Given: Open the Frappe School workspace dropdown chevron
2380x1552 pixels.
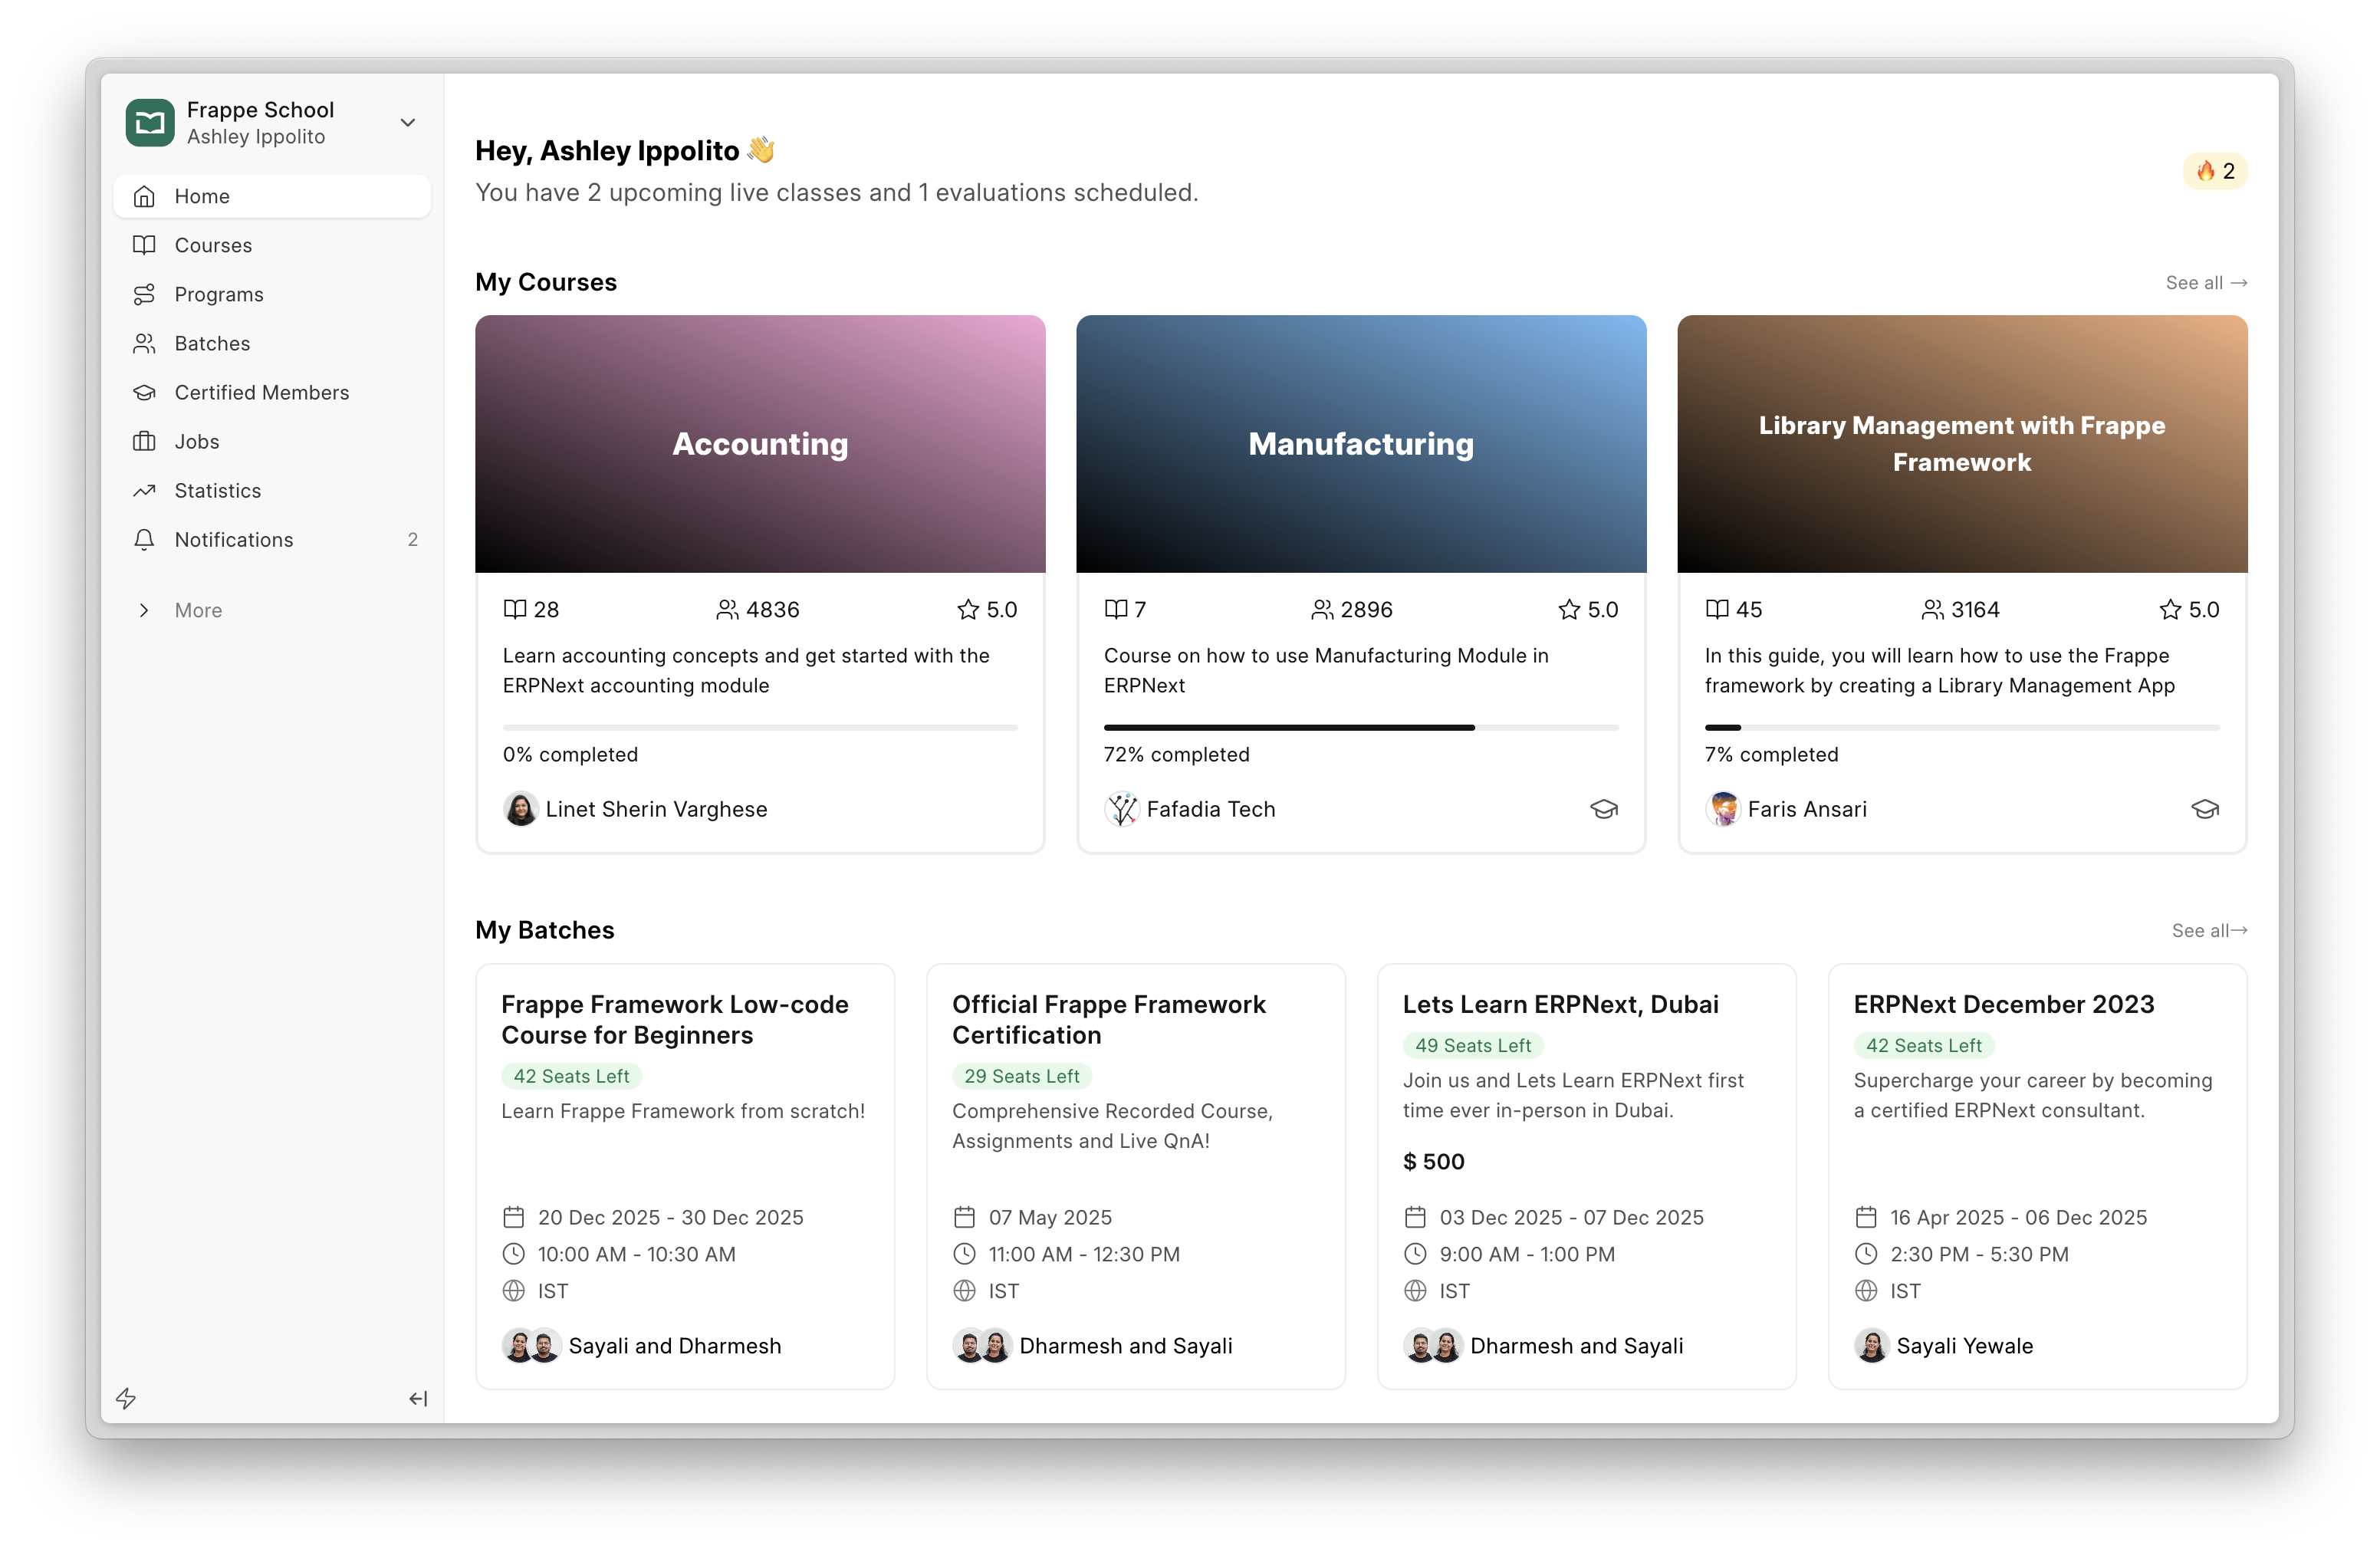Looking at the screenshot, I should tap(407, 122).
